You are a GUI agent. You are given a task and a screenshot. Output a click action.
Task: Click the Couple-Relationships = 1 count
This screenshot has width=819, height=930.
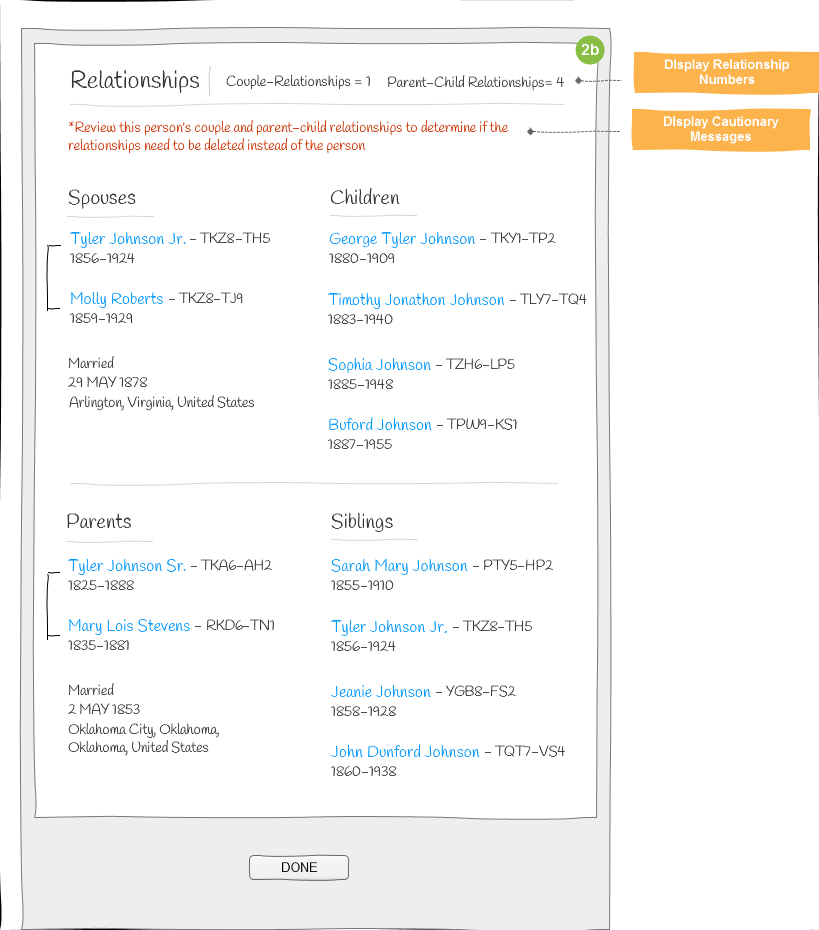(x=298, y=81)
